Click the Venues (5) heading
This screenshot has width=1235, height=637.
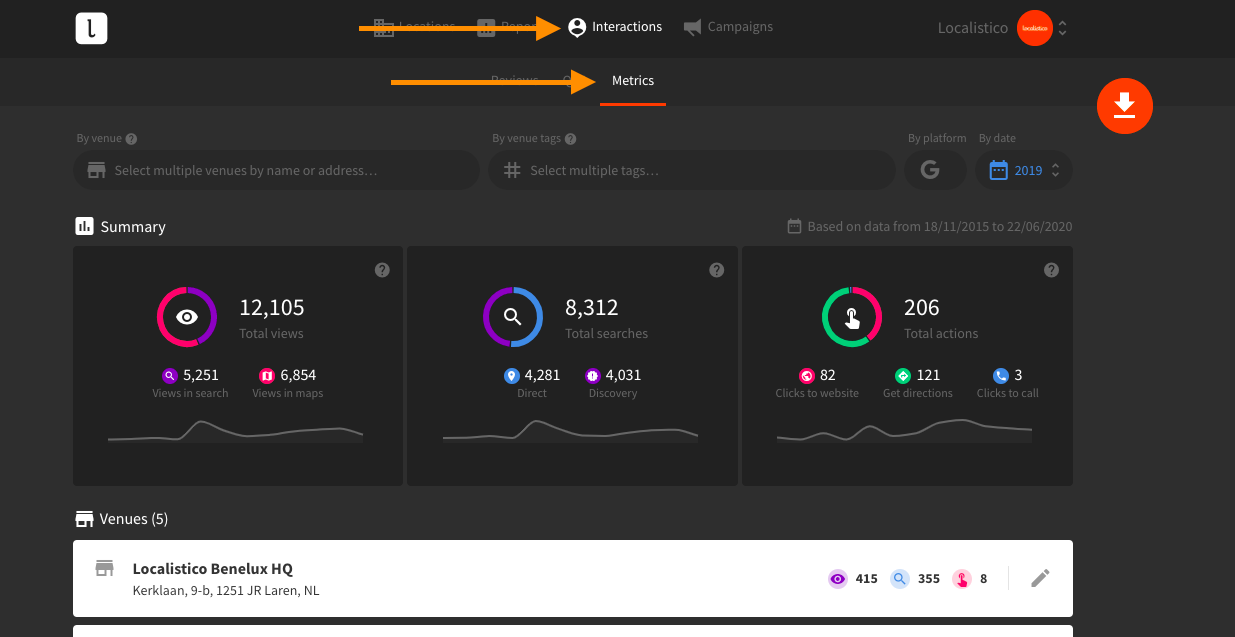(134, 519)
